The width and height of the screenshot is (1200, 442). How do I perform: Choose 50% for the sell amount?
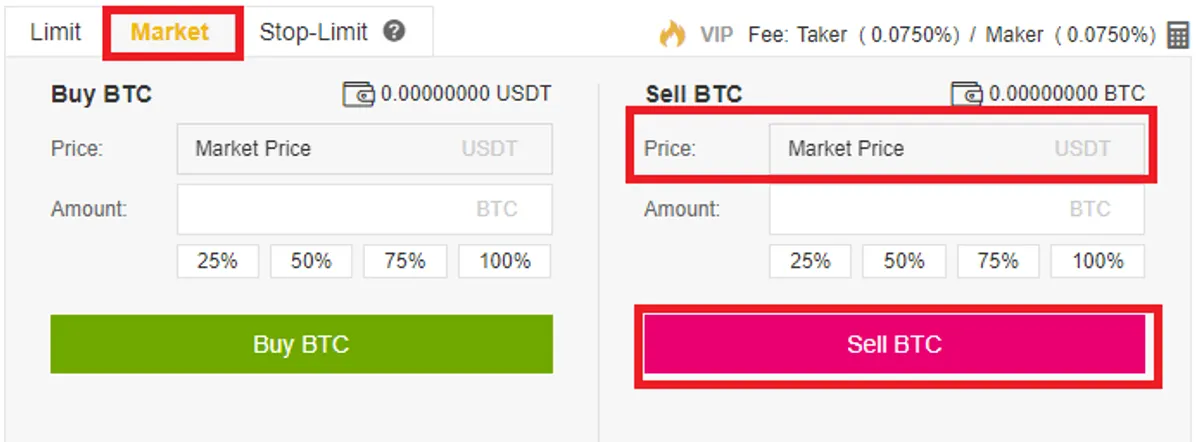(x=904, y=261)
